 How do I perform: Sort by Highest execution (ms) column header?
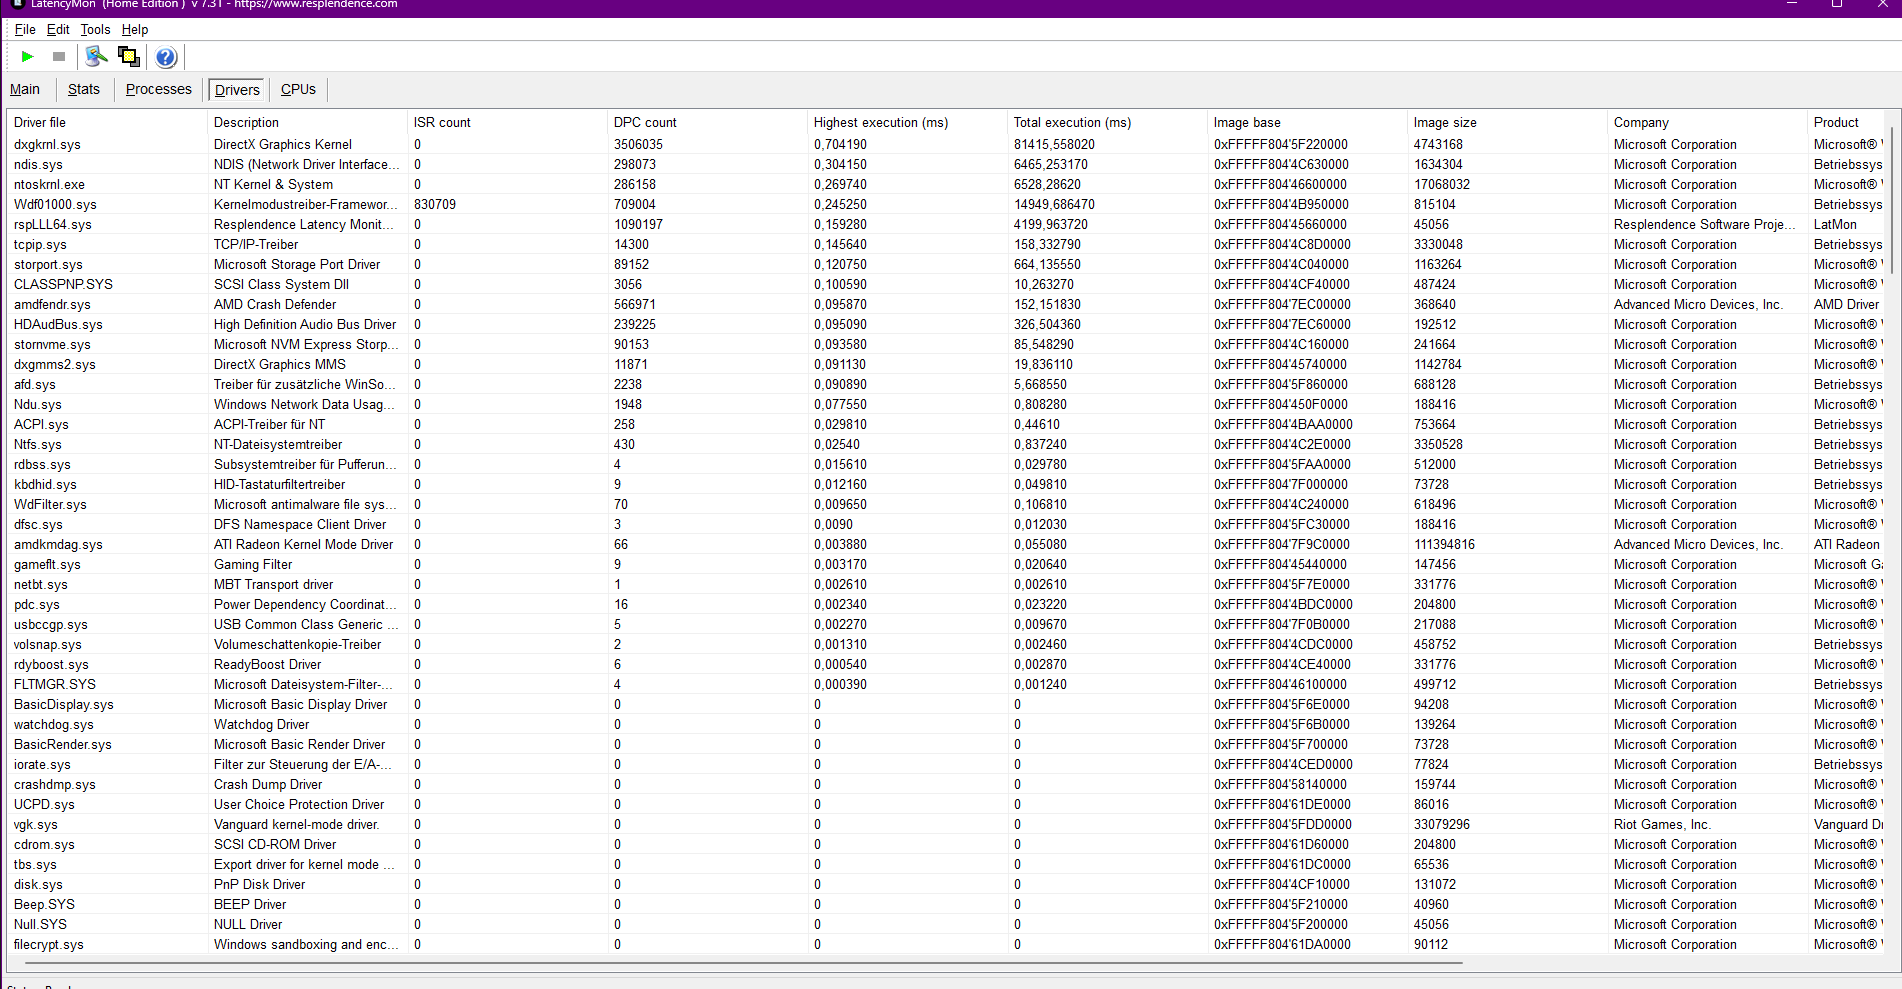907,122
